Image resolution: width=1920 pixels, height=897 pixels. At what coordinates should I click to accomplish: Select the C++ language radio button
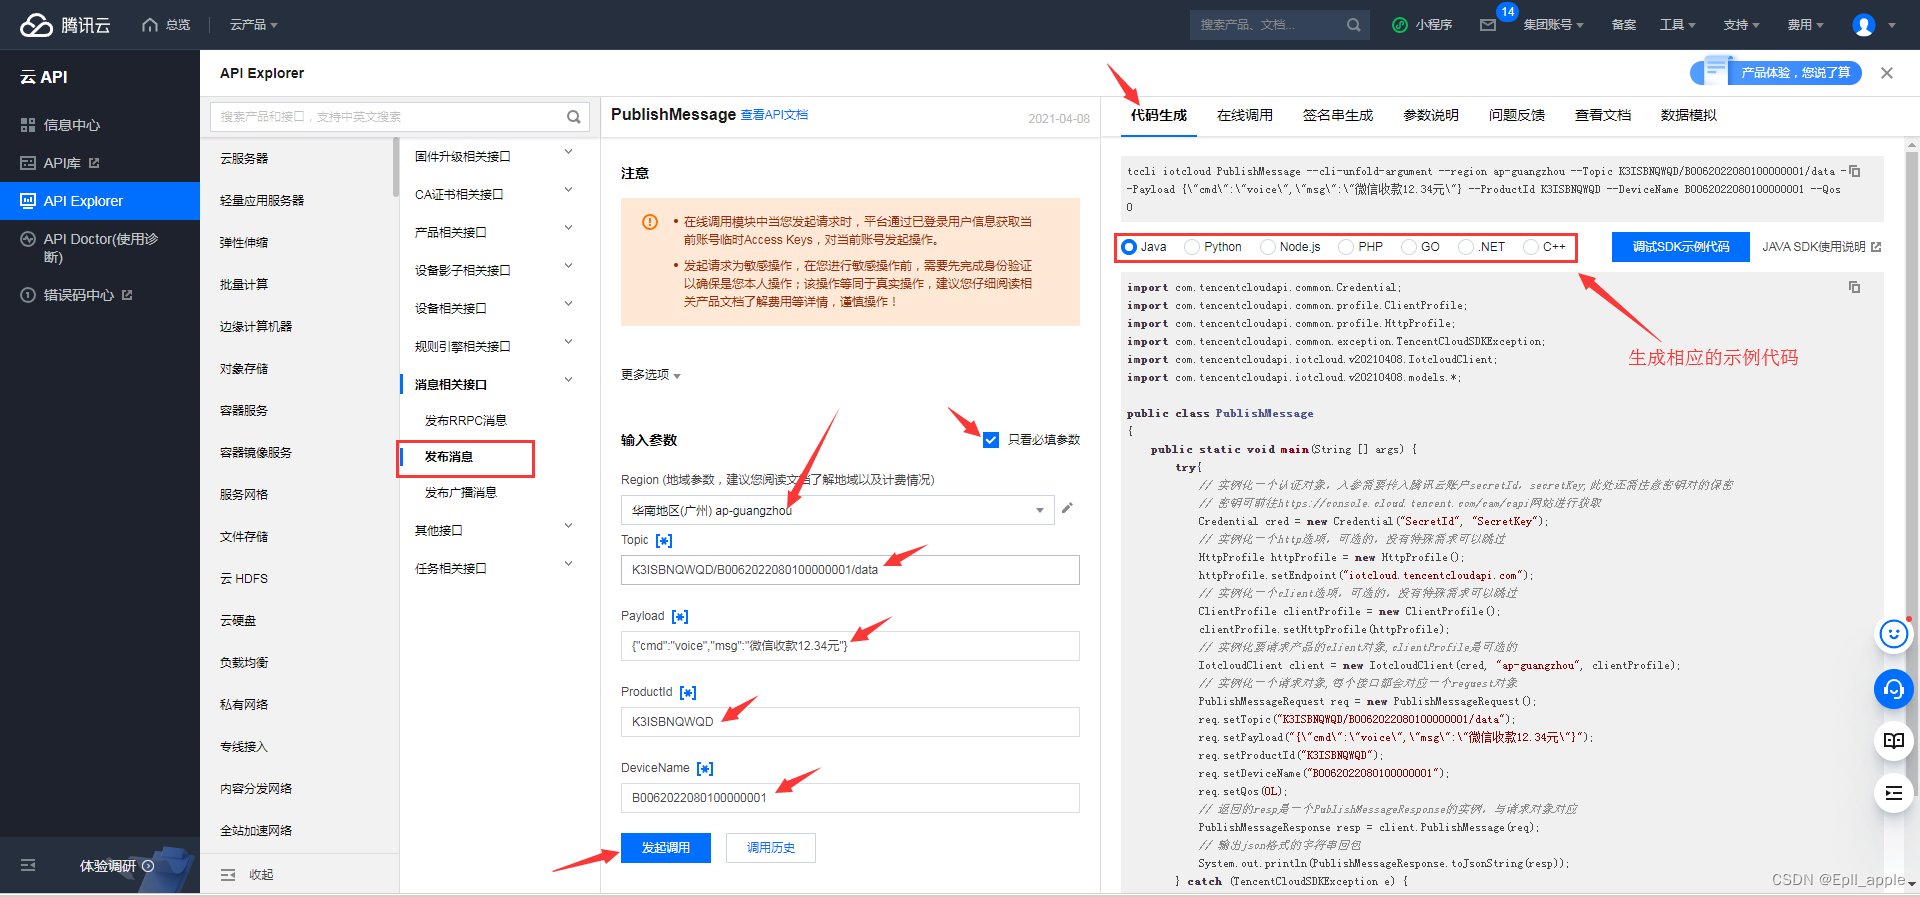[x=1531, y=247]
